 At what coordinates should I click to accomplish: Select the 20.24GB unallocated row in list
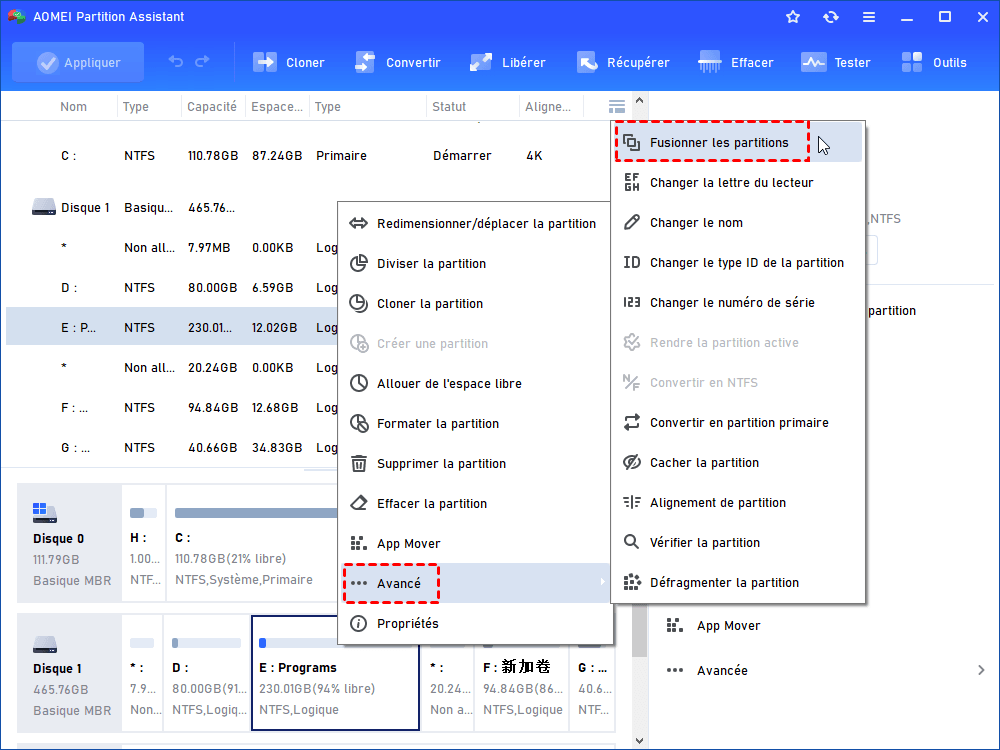[x=172, y=368]
